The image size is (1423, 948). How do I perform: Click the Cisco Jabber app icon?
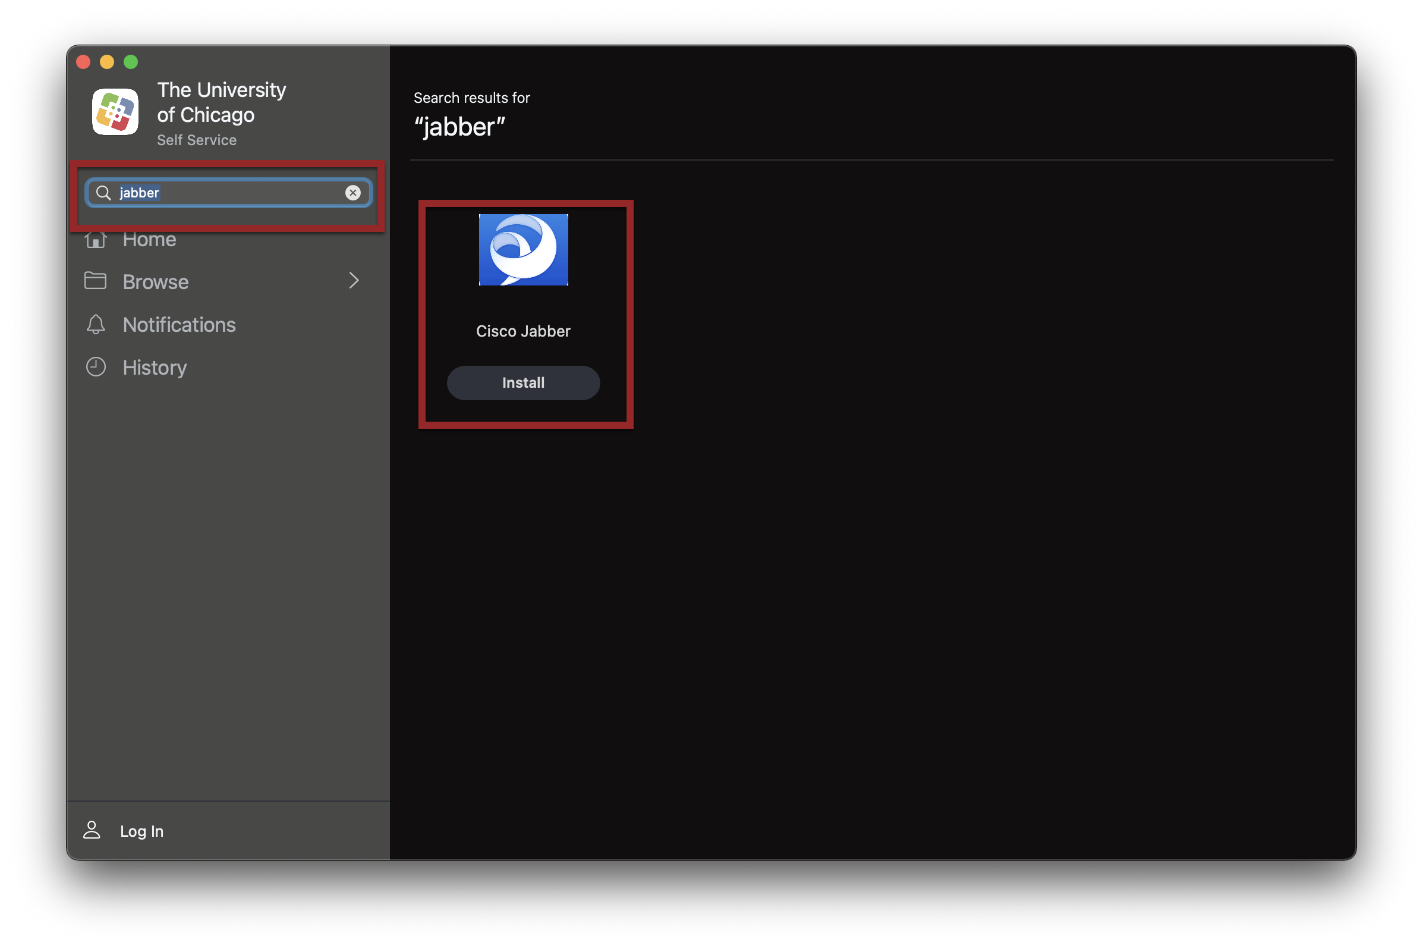tap(523, 250)
